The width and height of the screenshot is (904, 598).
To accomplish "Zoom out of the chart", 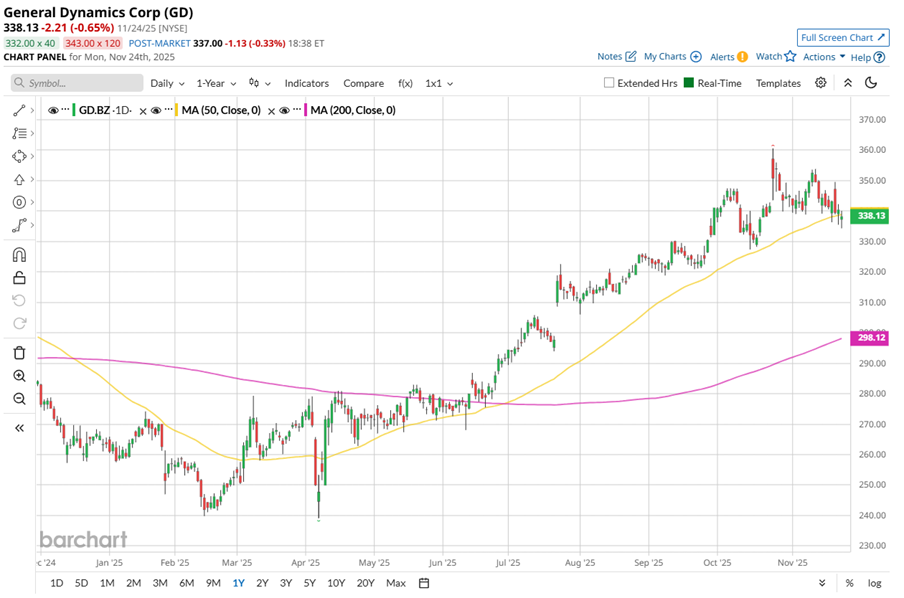I will click(19, 399).
